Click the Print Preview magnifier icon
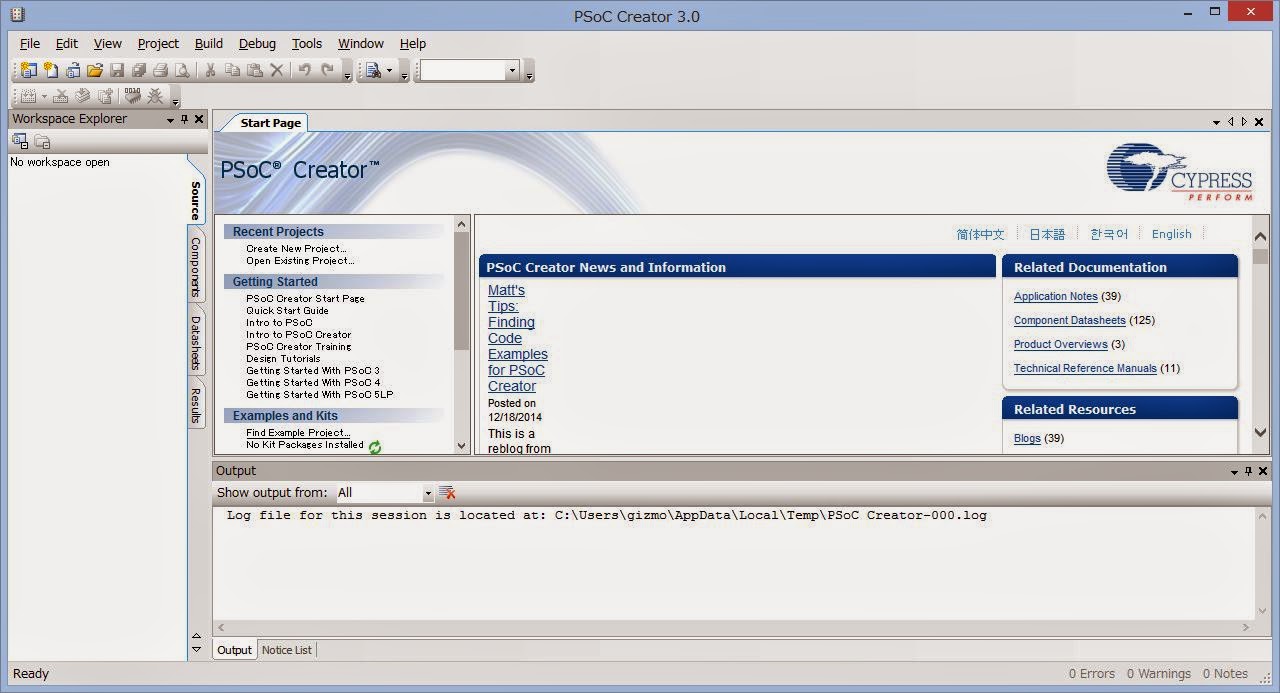 coord(182,70)
